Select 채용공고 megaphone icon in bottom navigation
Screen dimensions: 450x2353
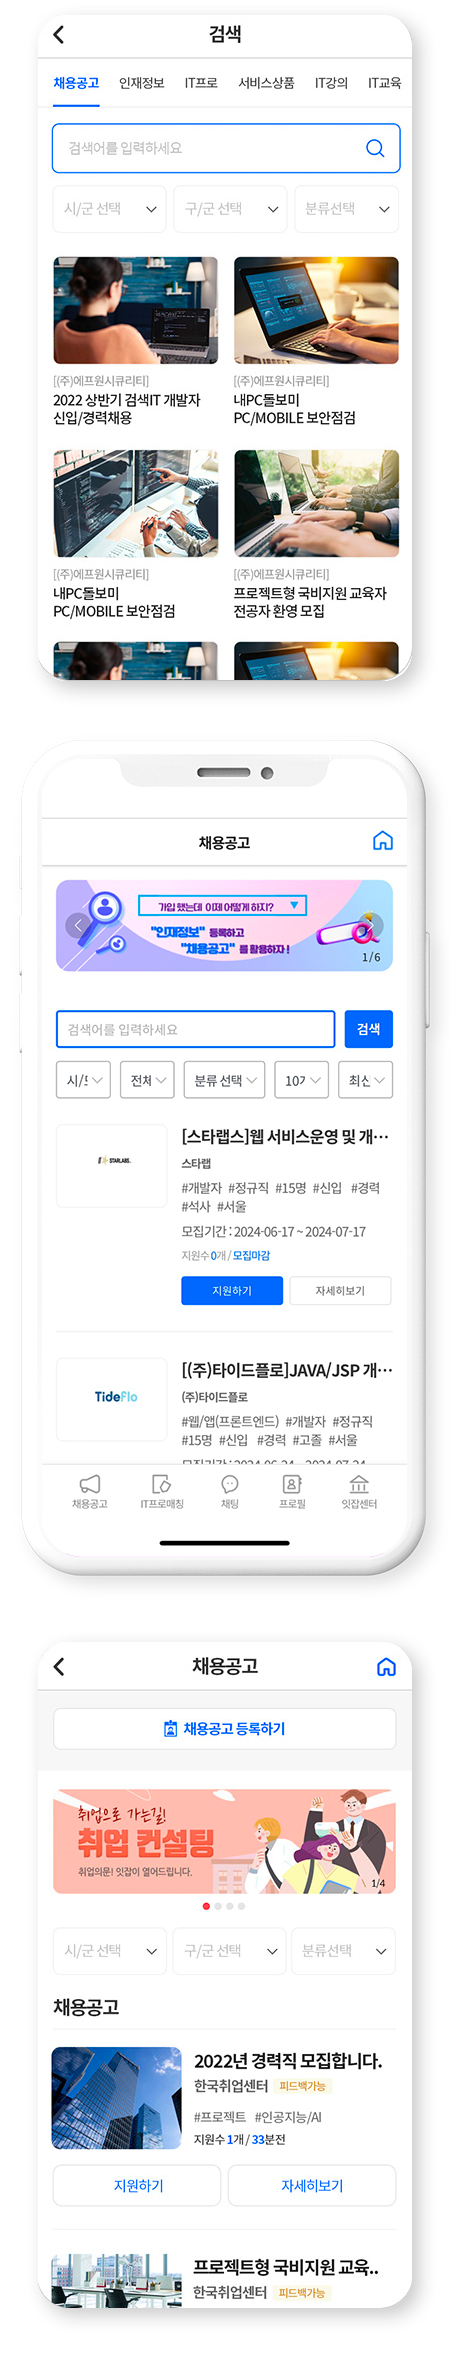pyautogui.click(x=90, y=1484)
